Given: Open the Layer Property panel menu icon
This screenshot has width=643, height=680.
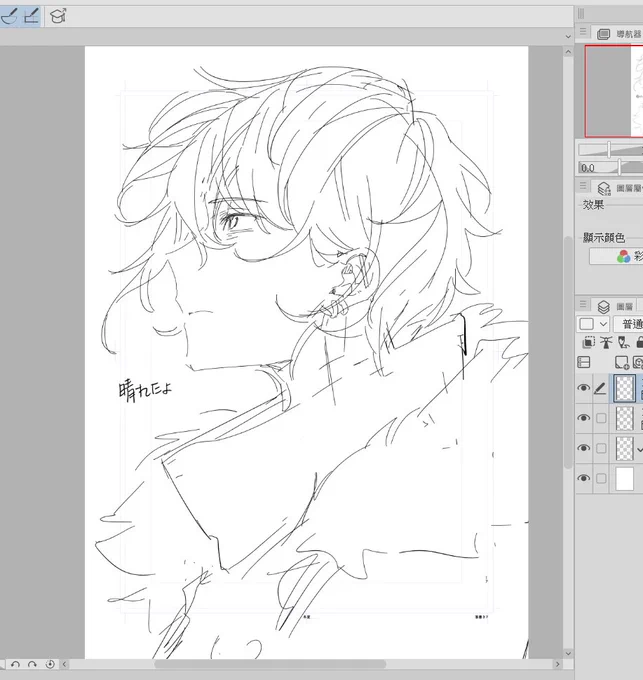Looking at the screenshot, I should [583, 186].
